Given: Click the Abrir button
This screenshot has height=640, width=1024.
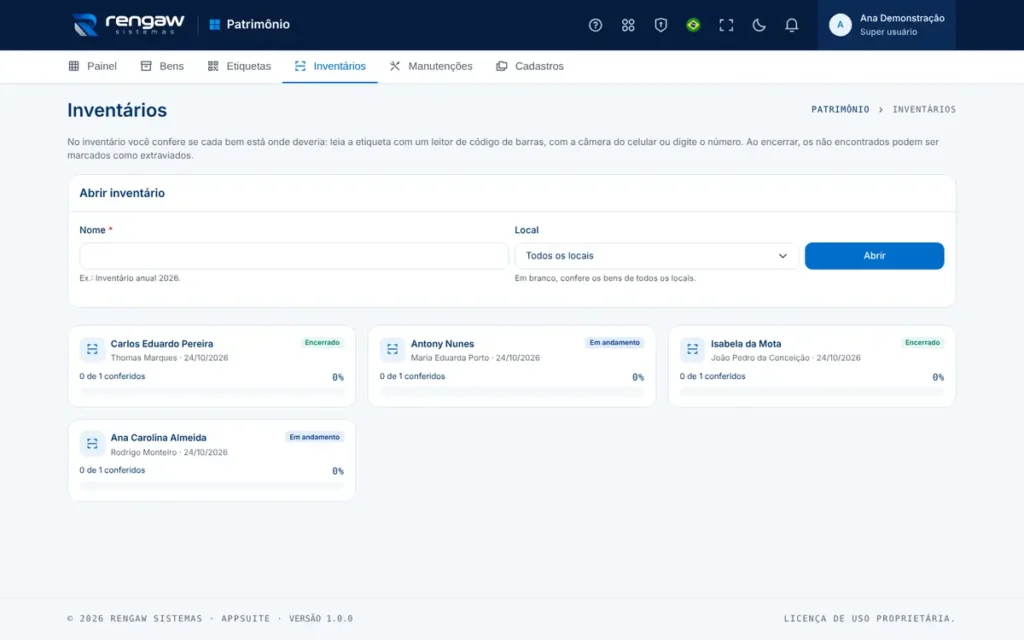Looking at the screenshot, I should click(x=874, y=256).
